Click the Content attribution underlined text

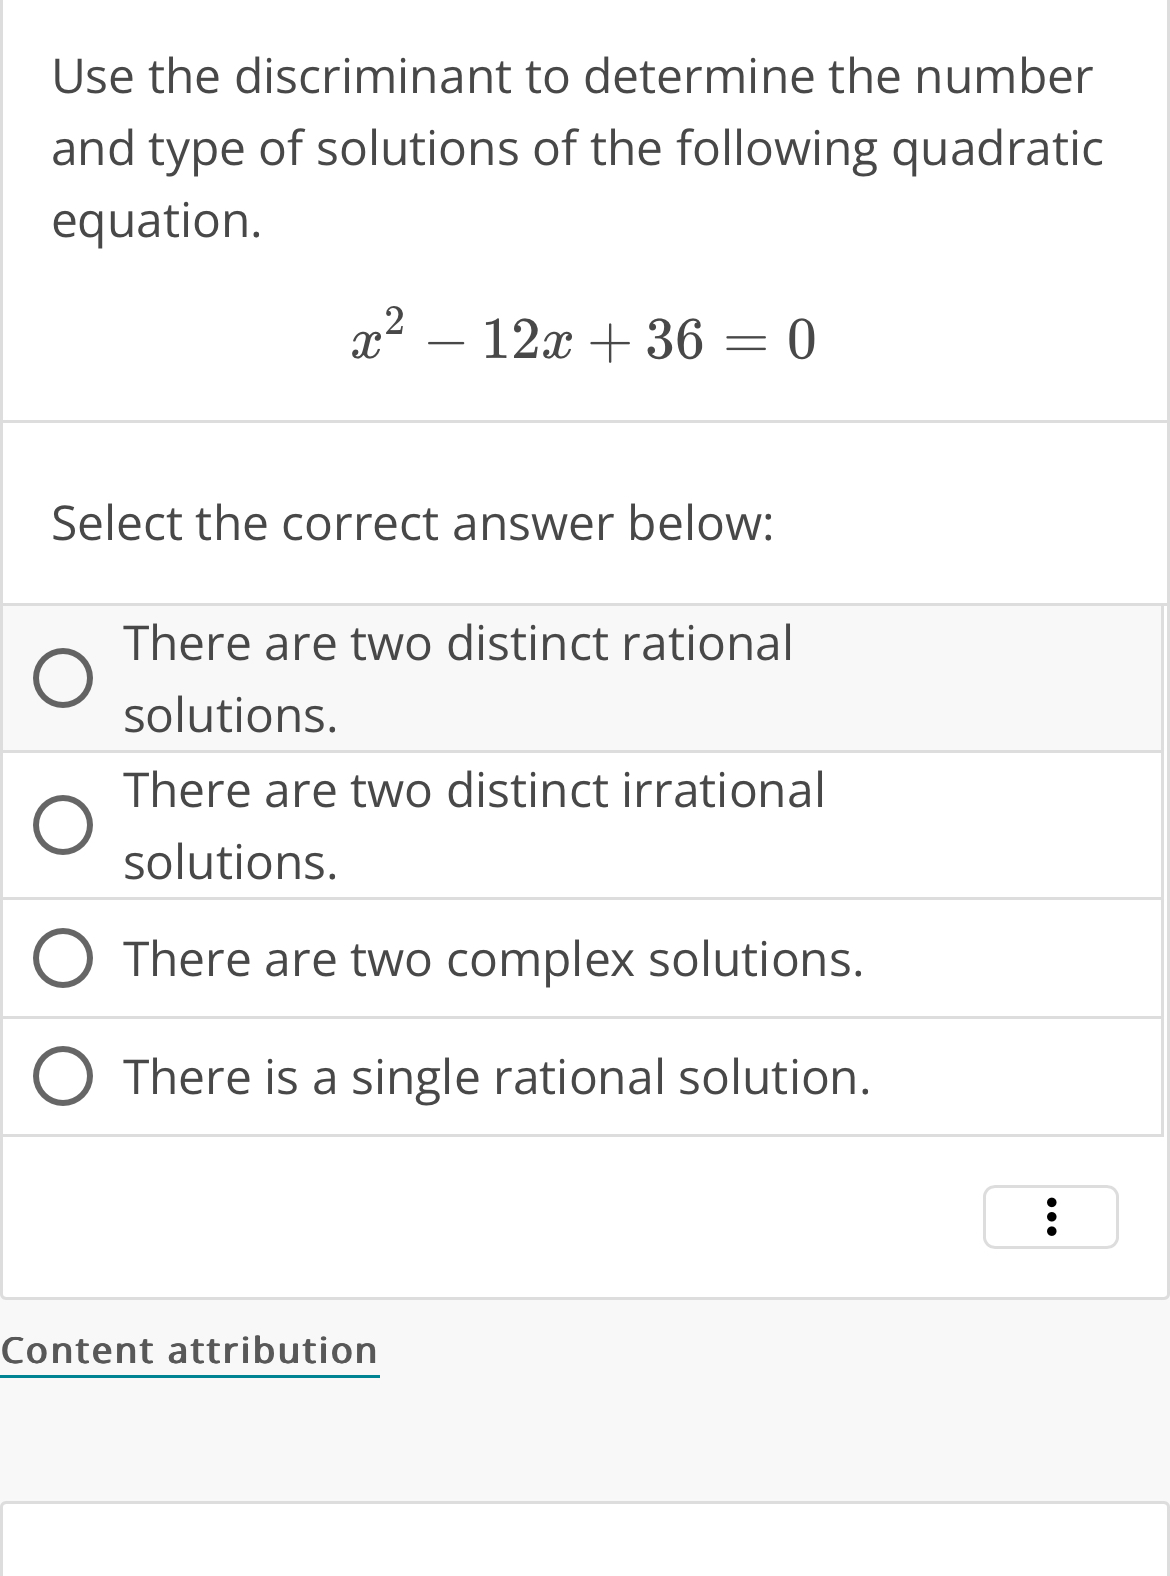point(190,1349)
